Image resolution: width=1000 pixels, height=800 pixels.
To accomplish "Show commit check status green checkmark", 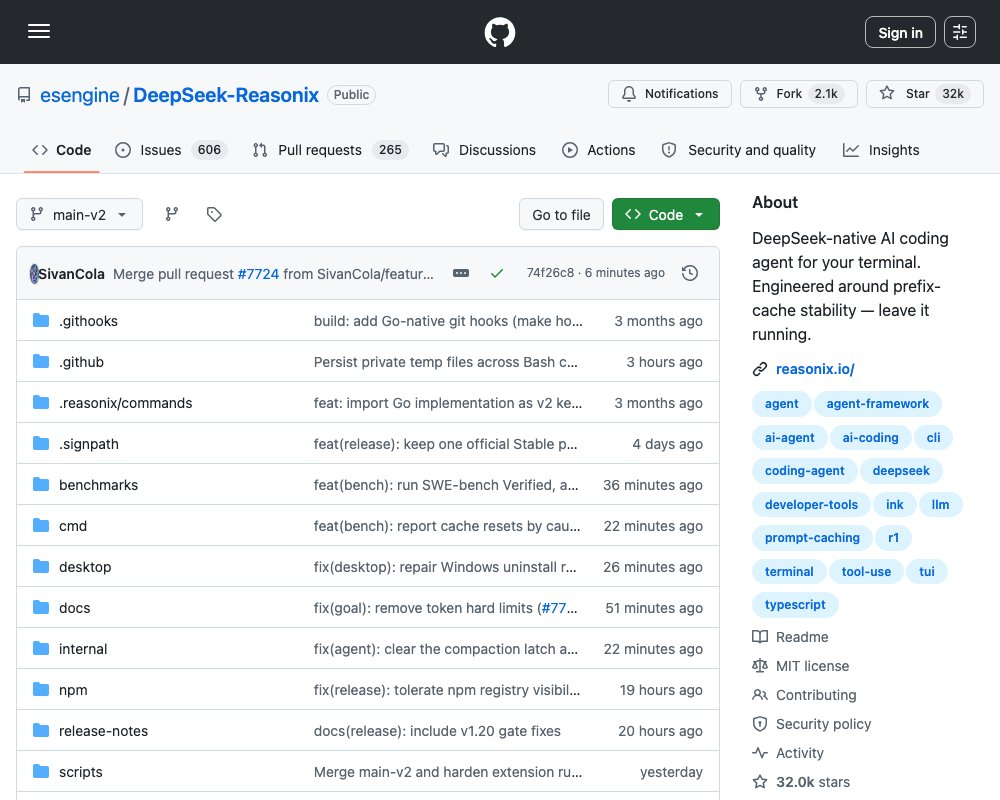I will coord(497,273).
